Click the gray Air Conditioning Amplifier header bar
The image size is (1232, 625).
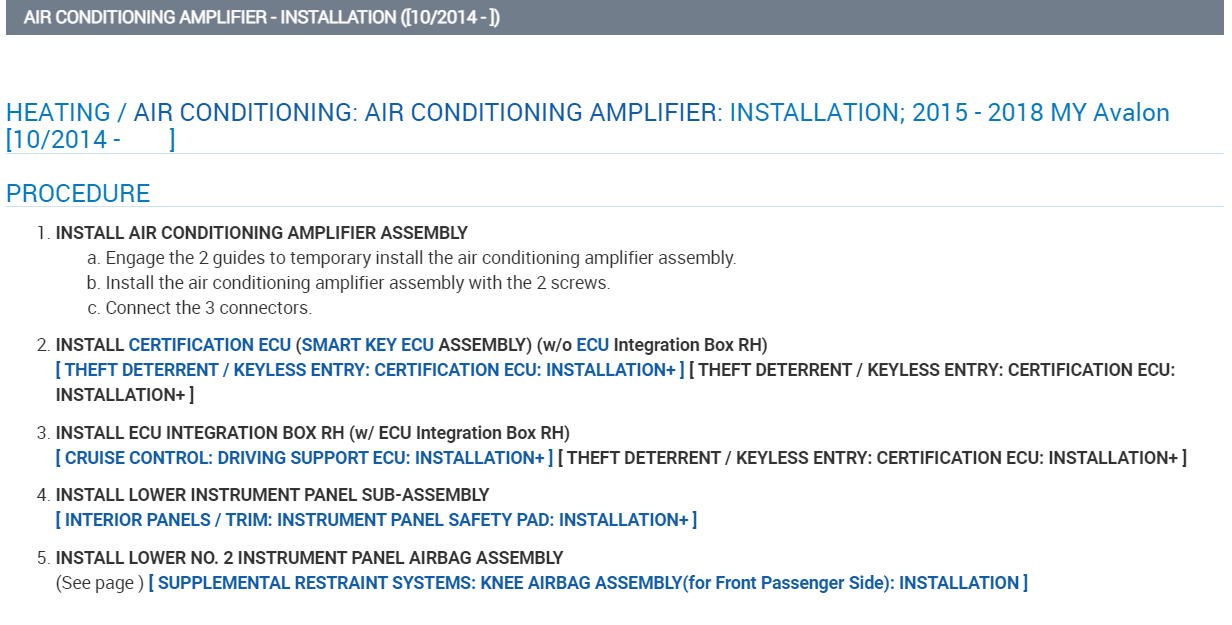click(x=614, y=18)
